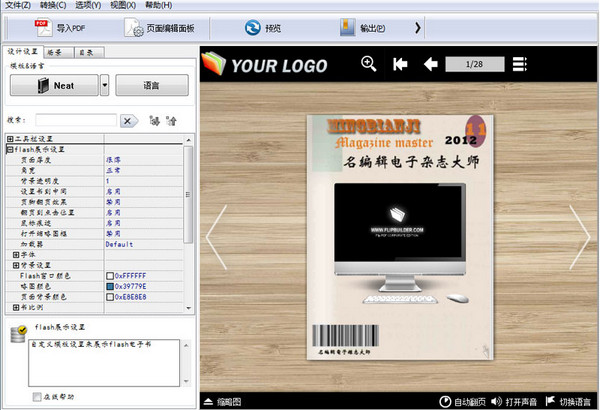Image resolution: width=600 pixels, height=410 pixels.
Task: Click the output book icon
Action: pos(347,28)
